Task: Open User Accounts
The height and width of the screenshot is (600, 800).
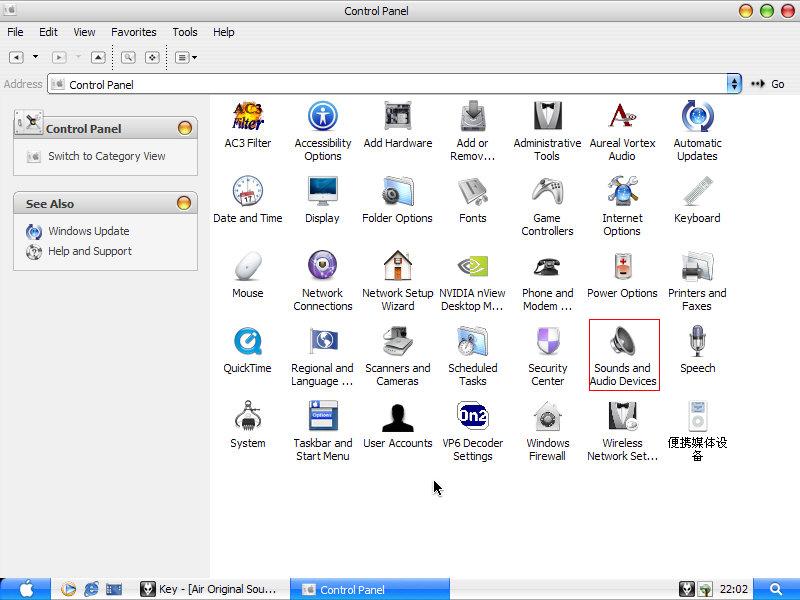Action: (397, 425)
